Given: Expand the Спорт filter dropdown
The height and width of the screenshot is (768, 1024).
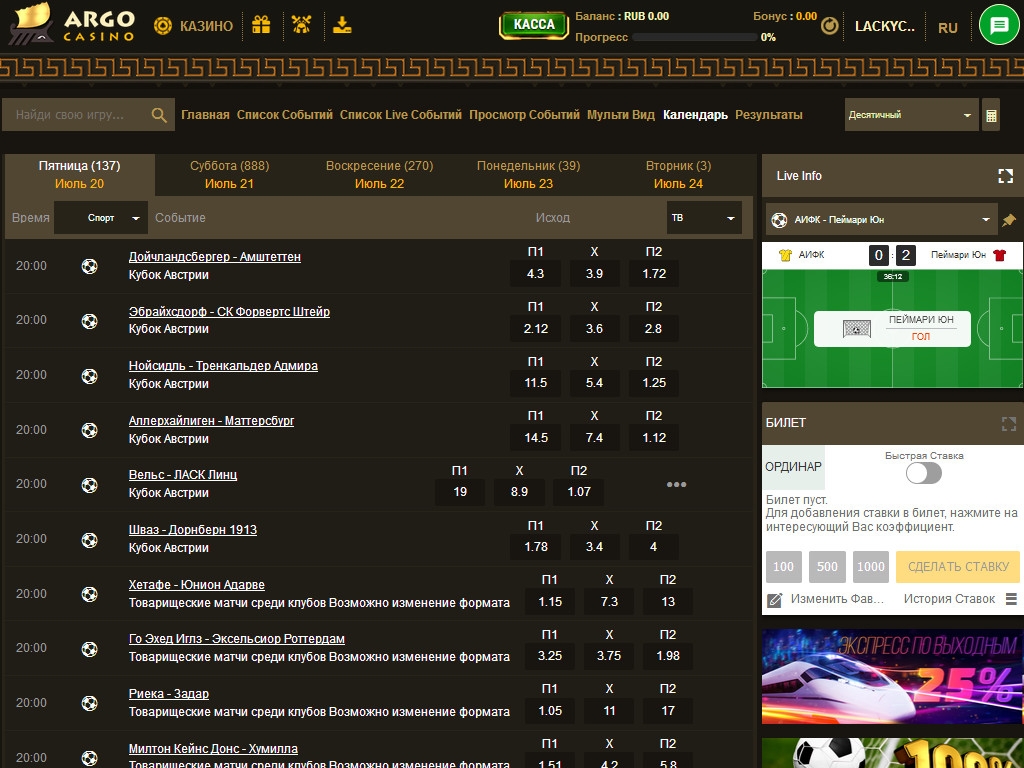Looking at the screenshot, I should 101,217.
